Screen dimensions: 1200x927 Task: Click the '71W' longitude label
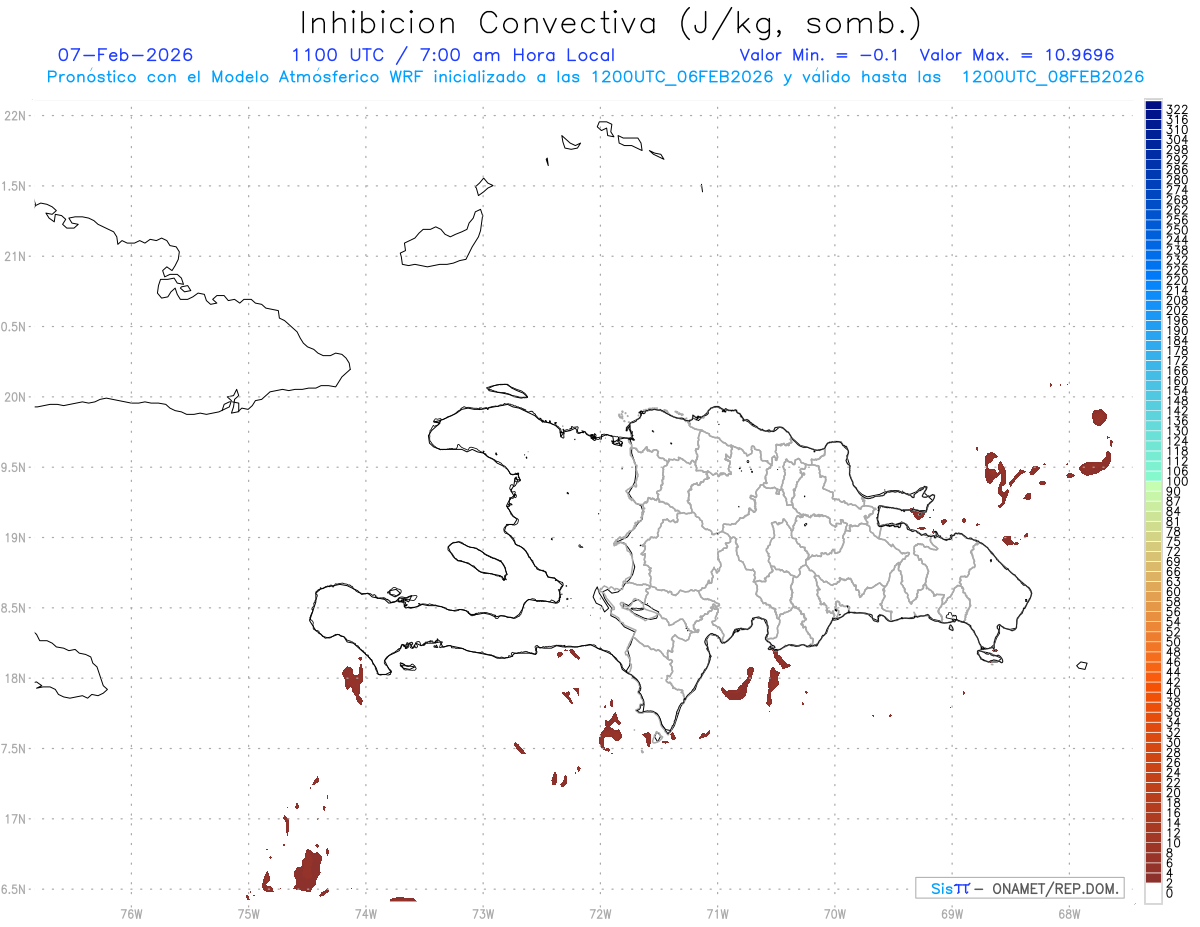pyautogui.click(x=717, y=912)
